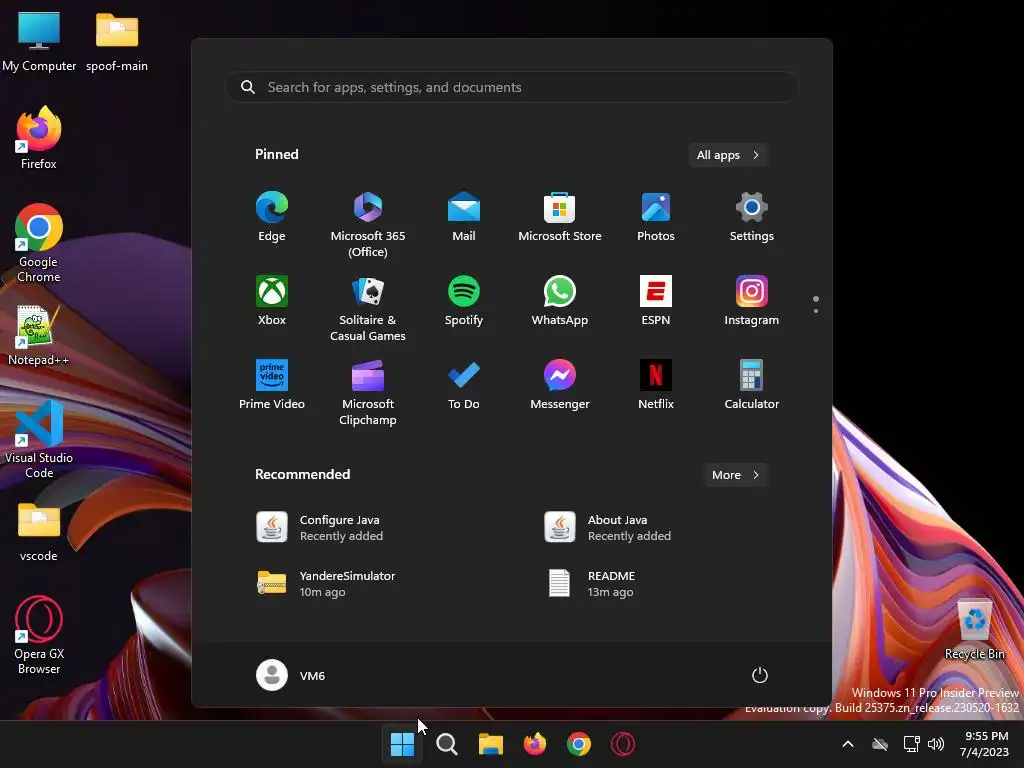1024x768 pixels.
Task: Open the volume speaker tray icon
Action: (936, 744)
